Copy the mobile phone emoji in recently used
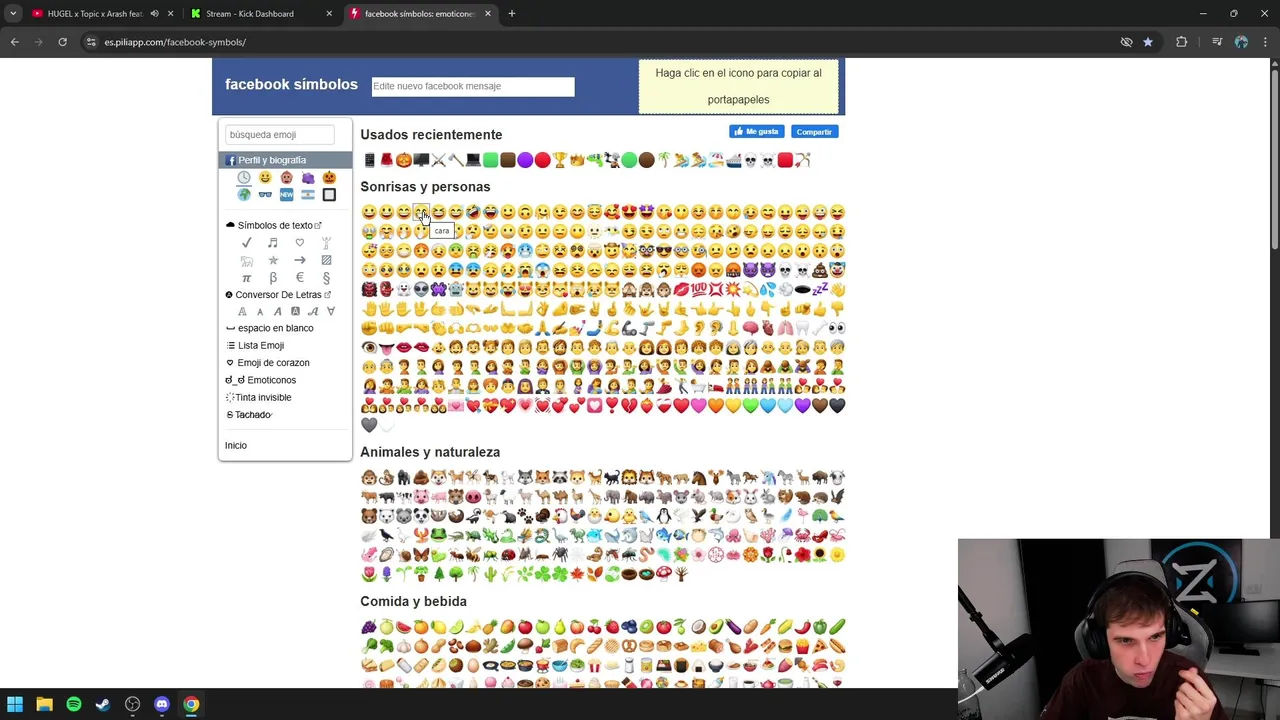1280x720 pixels. (369, 160)
